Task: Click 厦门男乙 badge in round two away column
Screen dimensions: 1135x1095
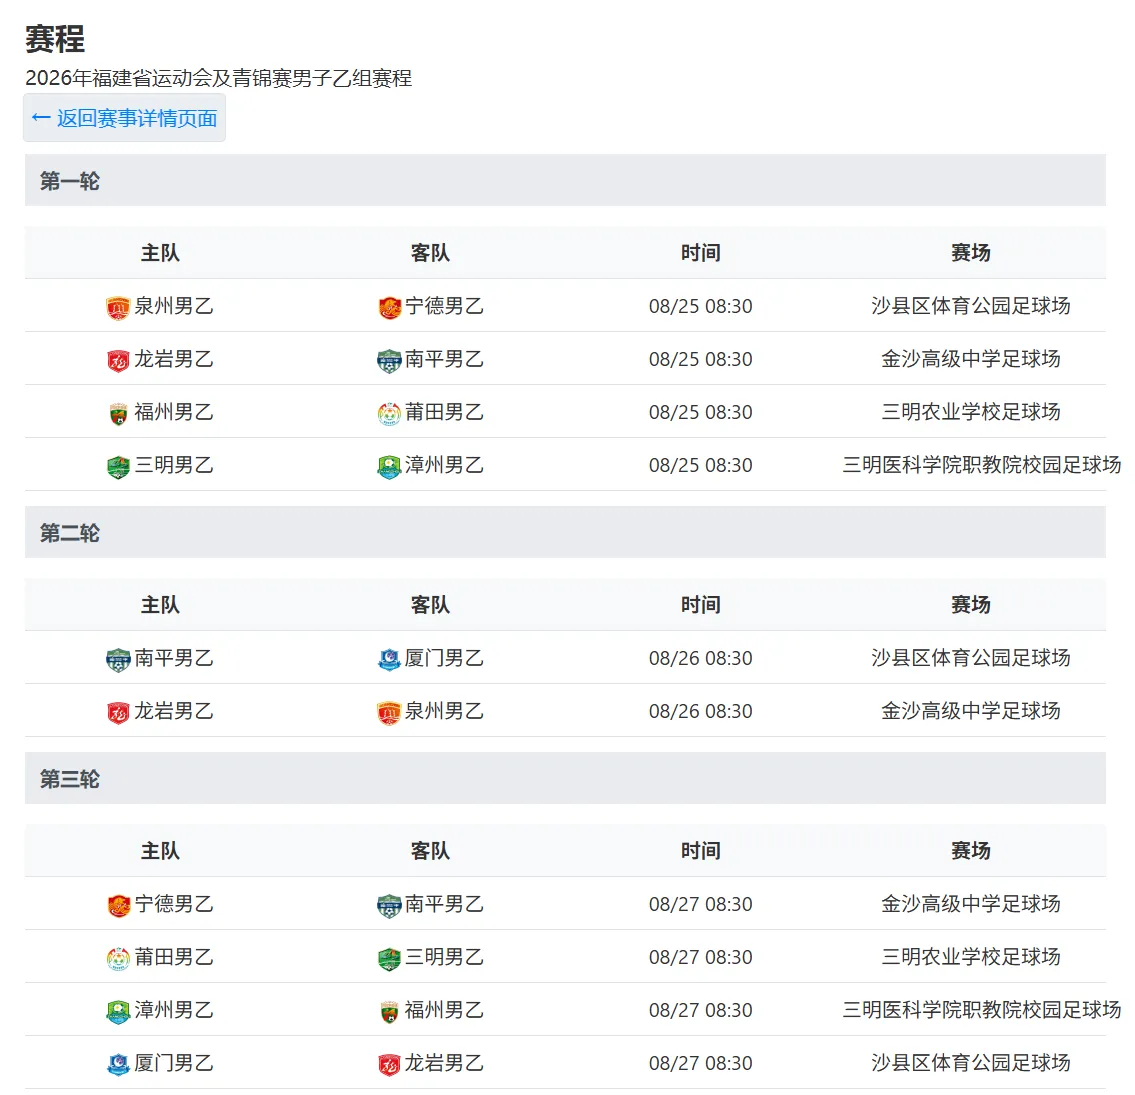Action: tap(389, 659)
